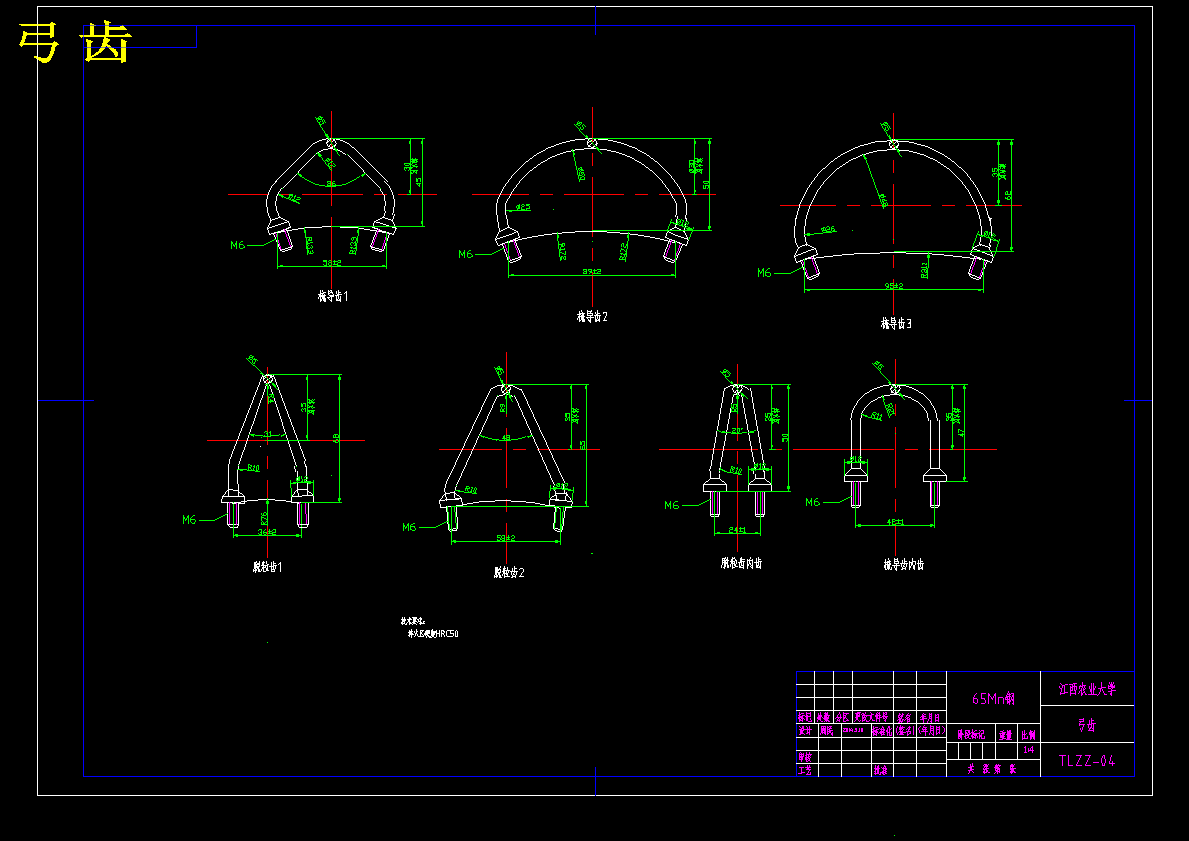Click the 59±2 width dimension
This screenshot has height=841, width=1189.
click(x=506, y=538)
